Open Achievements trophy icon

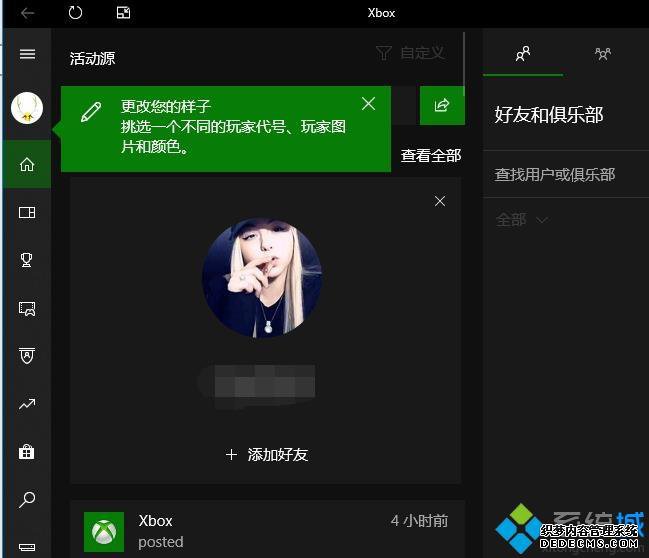pos(27,260)
